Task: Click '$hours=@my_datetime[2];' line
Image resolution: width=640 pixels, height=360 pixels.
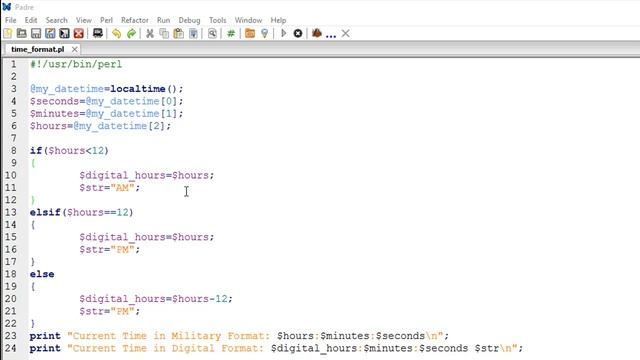Action: (x=100, y=126)
